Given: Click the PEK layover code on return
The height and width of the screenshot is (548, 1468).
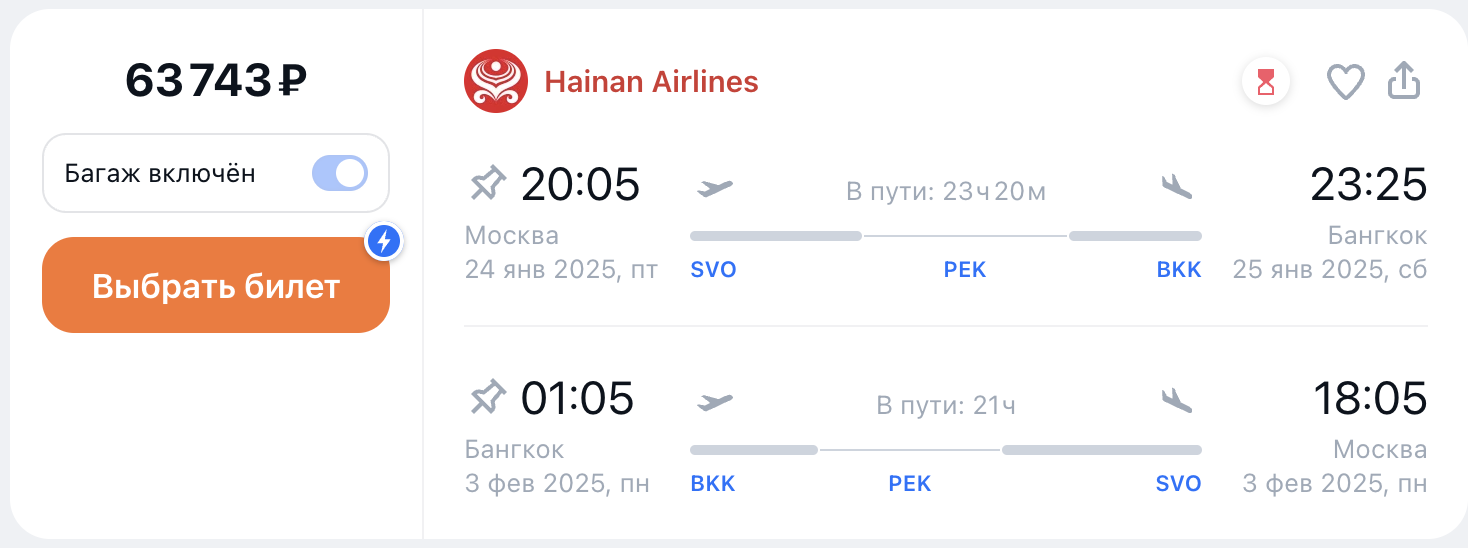Looking at the screenshot, I should click(909, 484).
